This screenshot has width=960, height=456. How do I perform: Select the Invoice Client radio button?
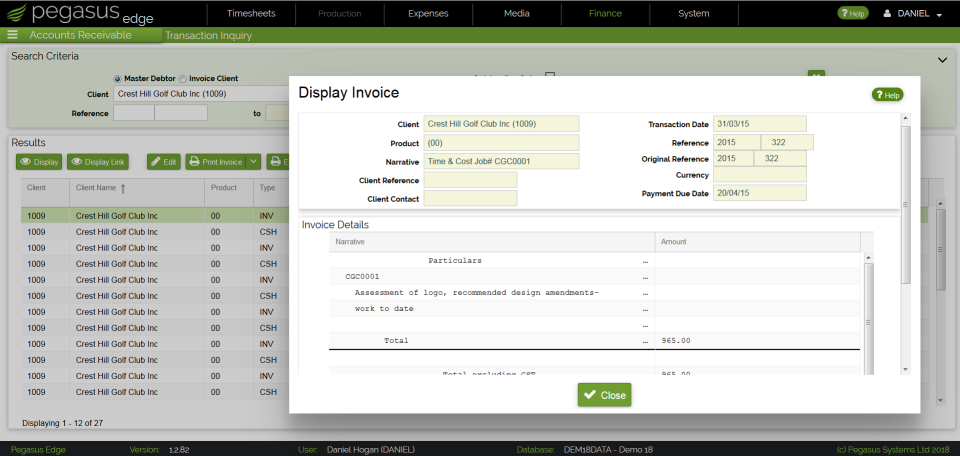tap(182, 78)
